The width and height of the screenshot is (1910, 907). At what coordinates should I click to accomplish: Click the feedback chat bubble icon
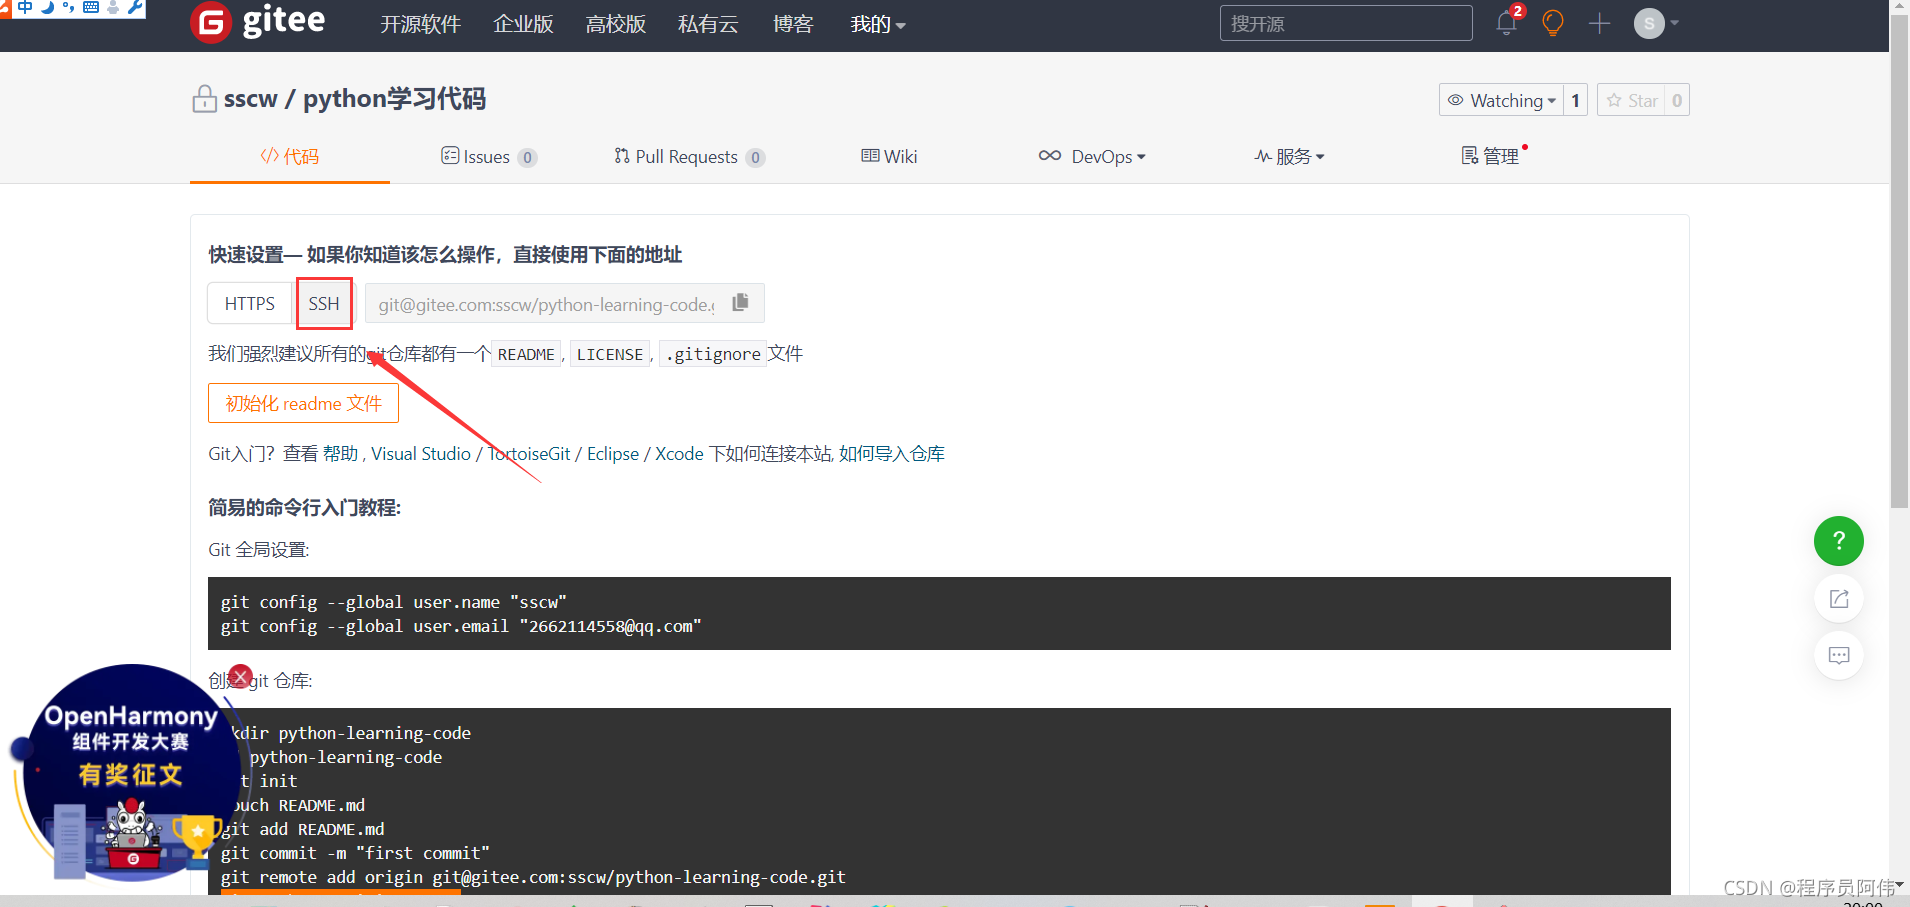(x=1838, y=655)
